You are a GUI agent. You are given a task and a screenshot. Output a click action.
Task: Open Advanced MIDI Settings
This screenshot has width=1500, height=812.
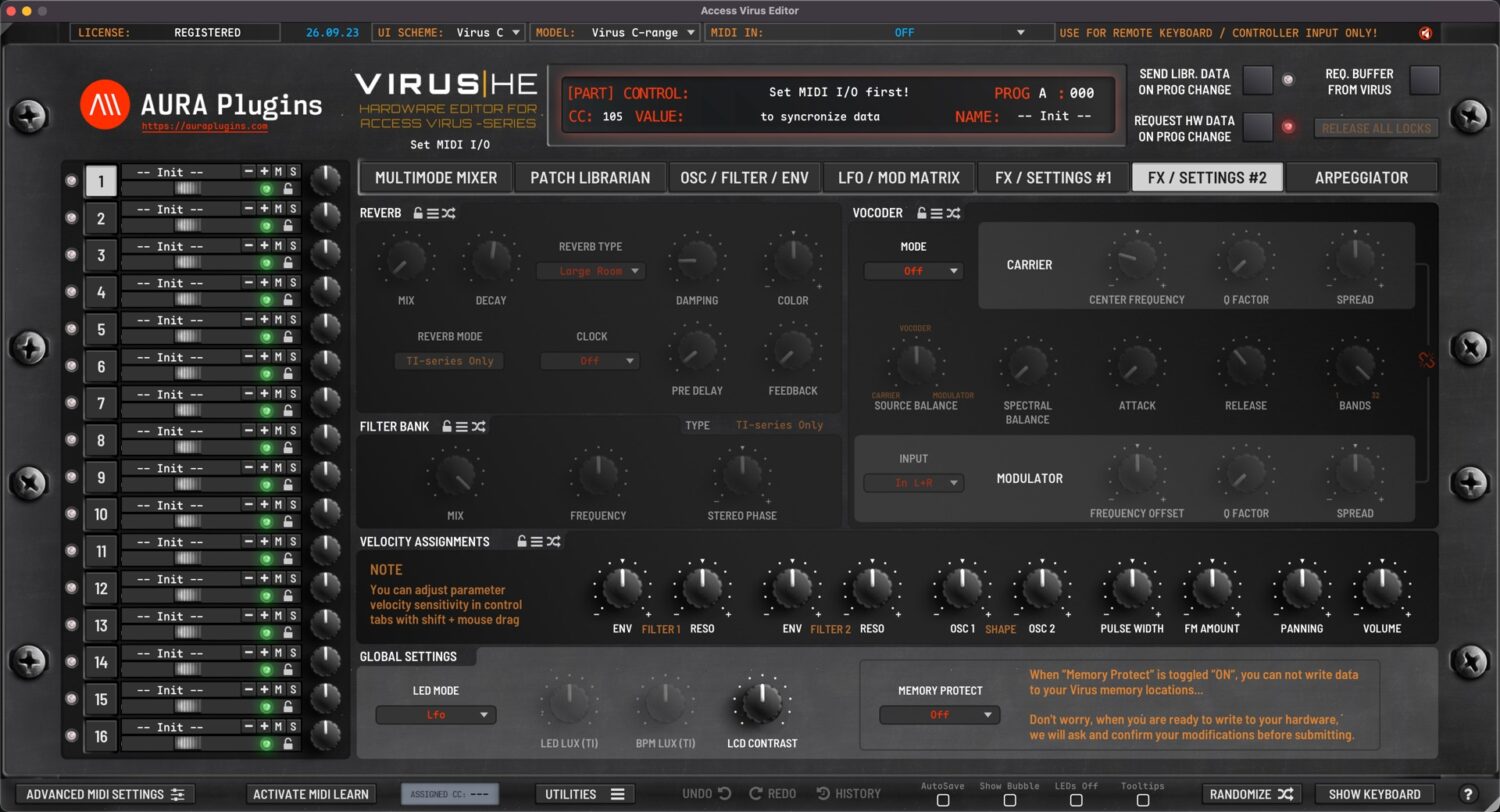[105, 794]
